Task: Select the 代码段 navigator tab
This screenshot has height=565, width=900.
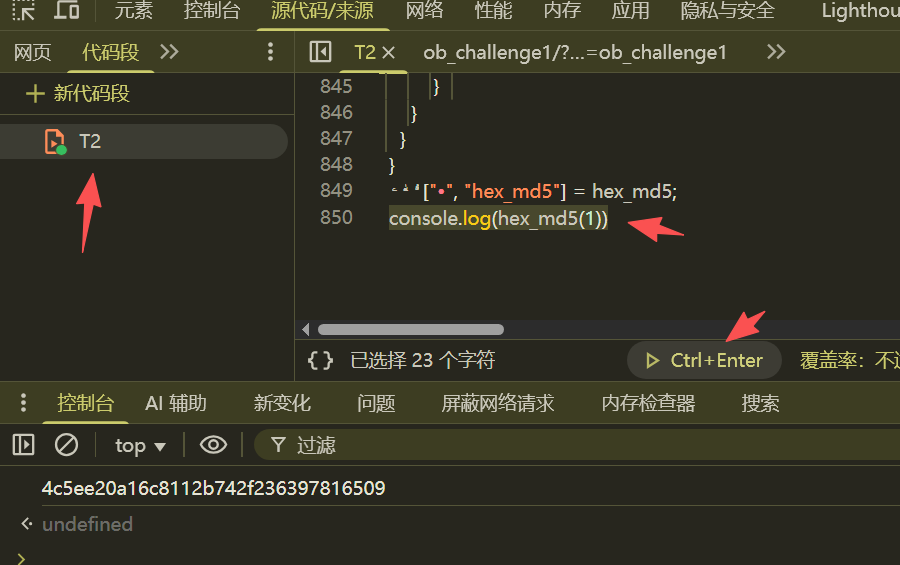Action: point(110,53)
